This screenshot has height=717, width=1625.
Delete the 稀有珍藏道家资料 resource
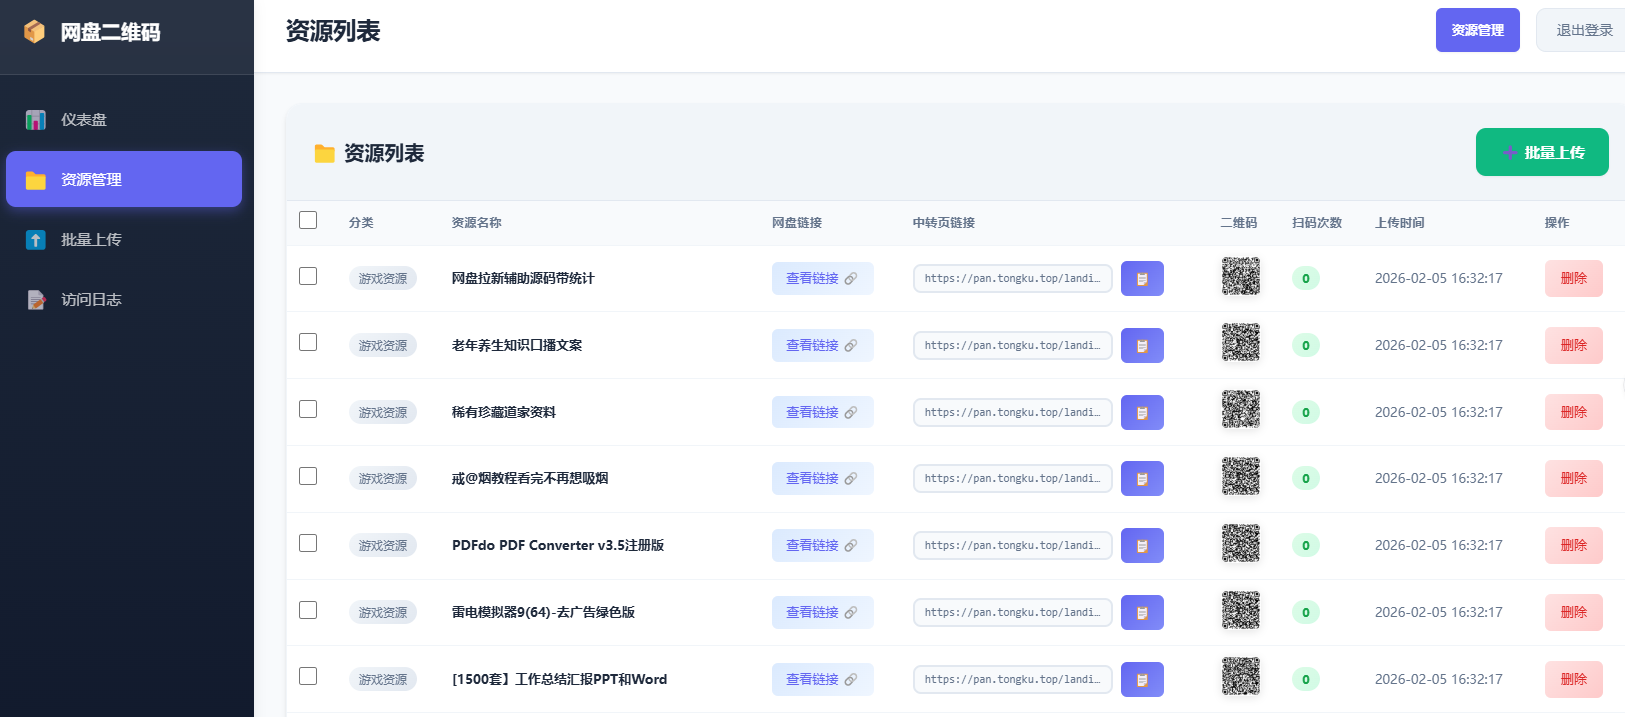(1574, 412)
